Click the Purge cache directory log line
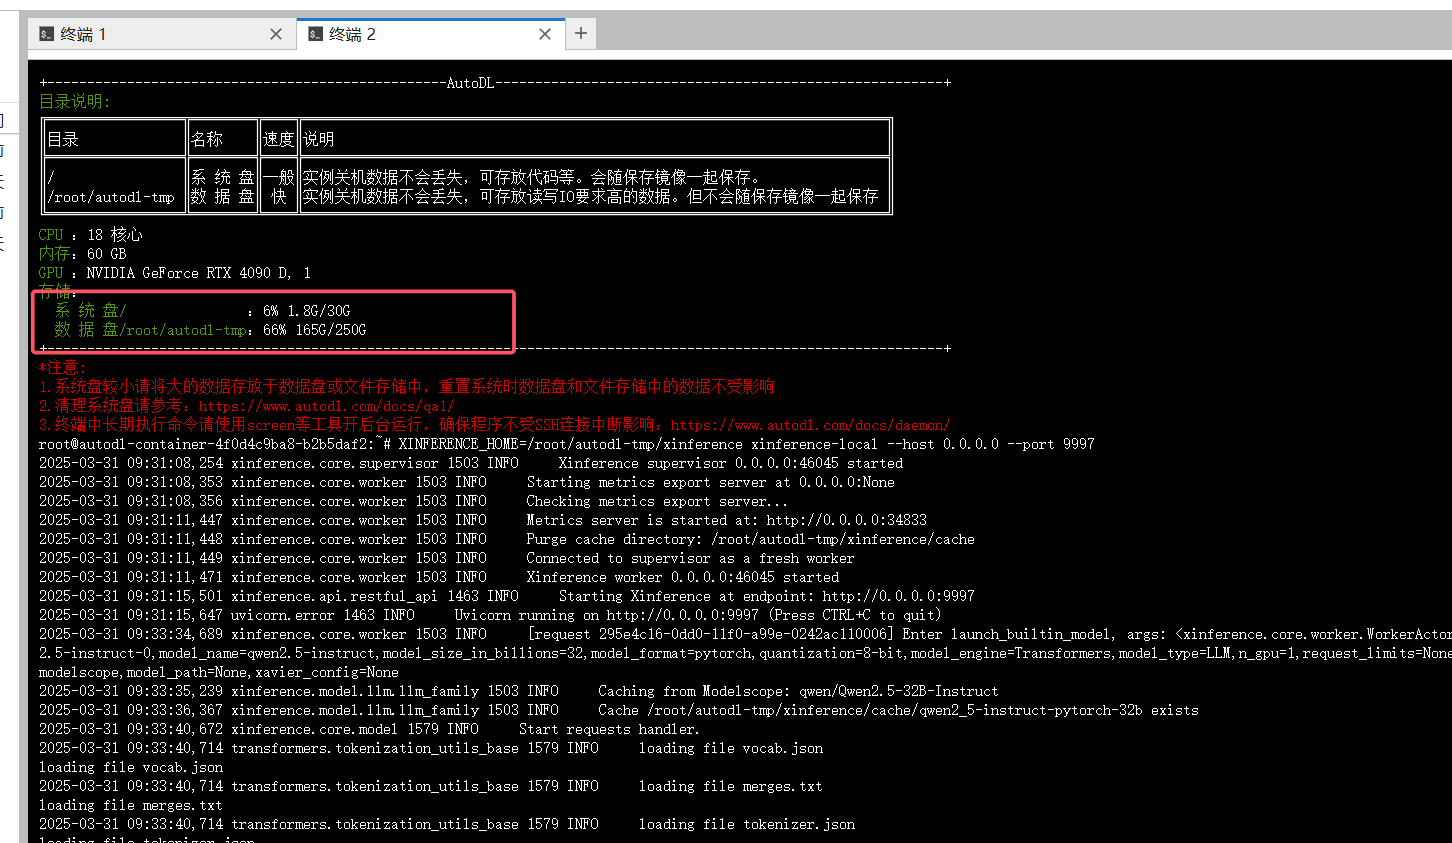 [750, 539]
